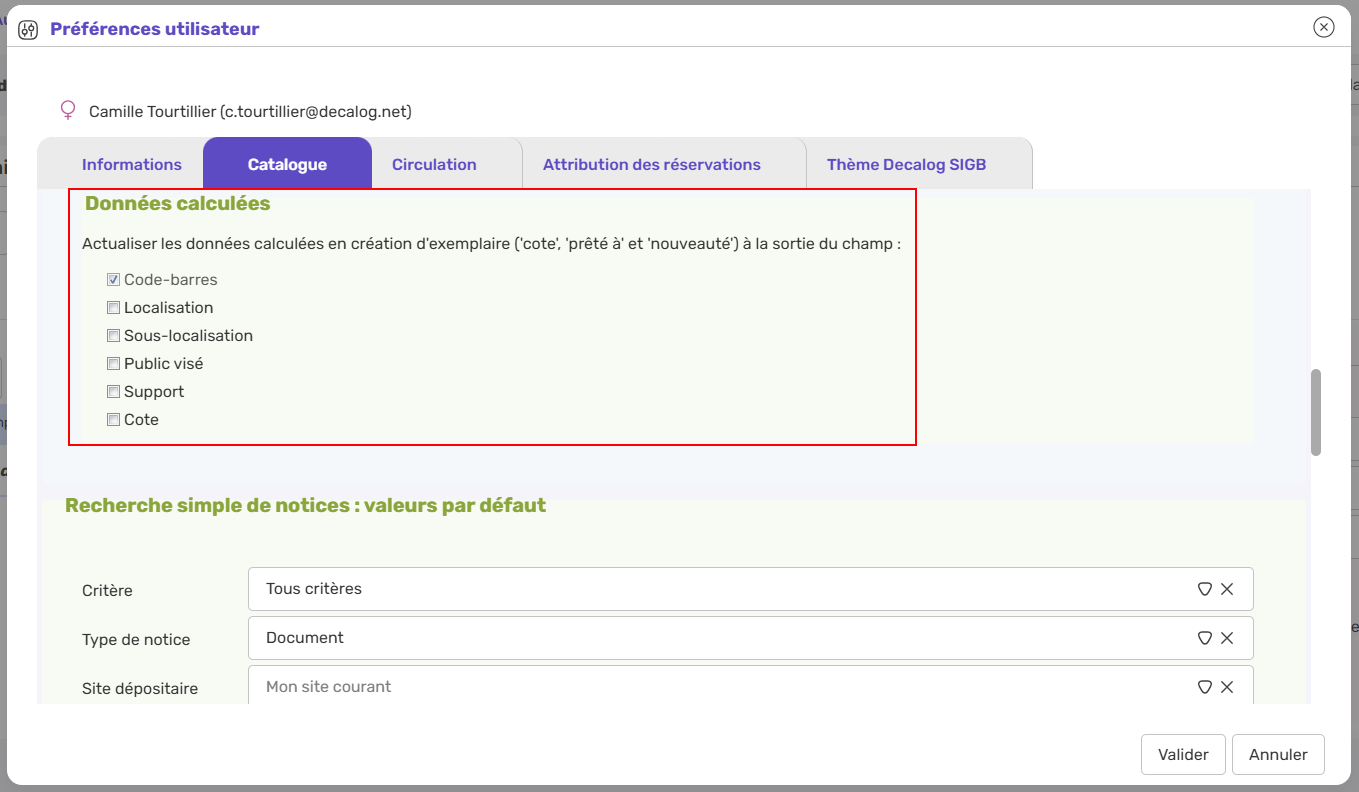The width and height of the screenshot is (1359, 792).
Task: Click the dropdown triangle icon of Type de notice
Action: [x=1204, y=638]
